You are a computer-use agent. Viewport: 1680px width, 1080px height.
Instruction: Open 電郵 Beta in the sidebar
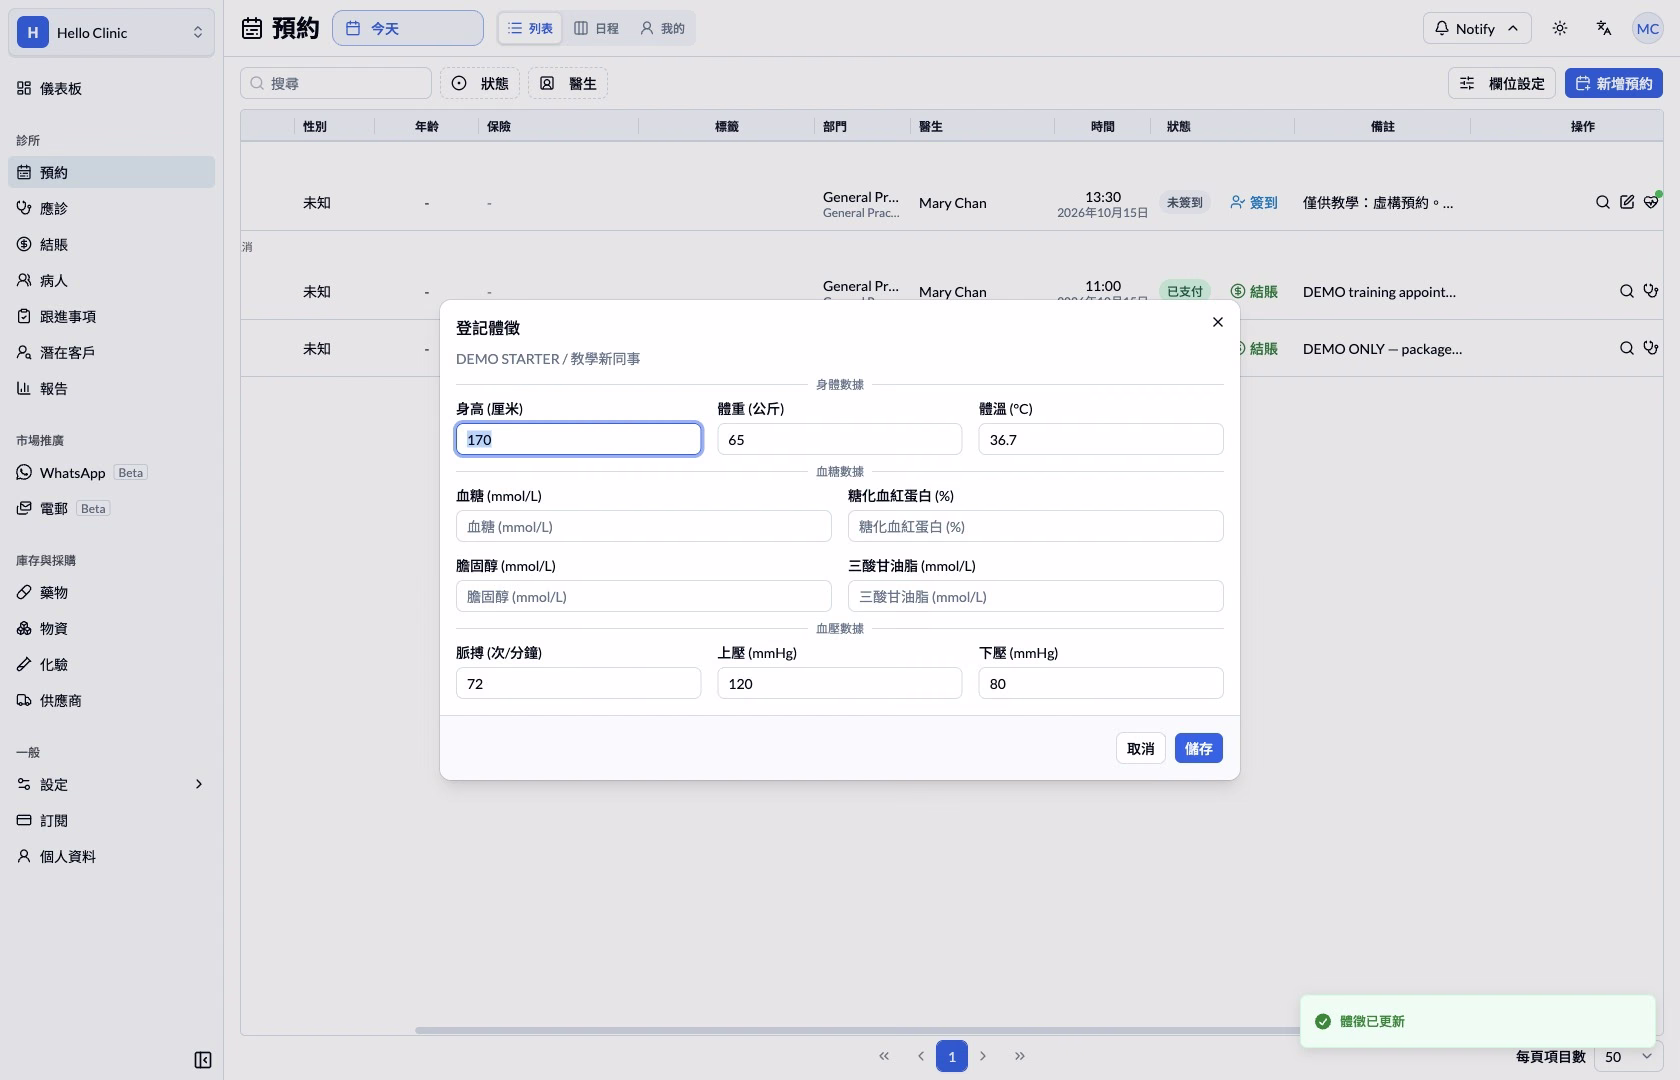click(x=111, y=508)
